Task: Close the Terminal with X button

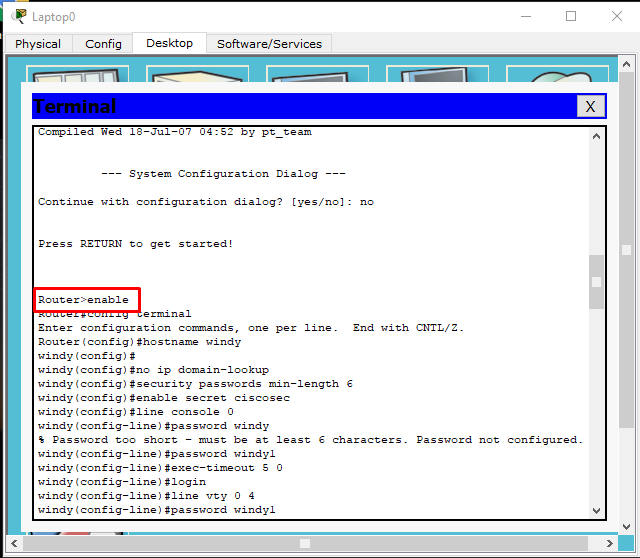Action: tap(590, 107)
